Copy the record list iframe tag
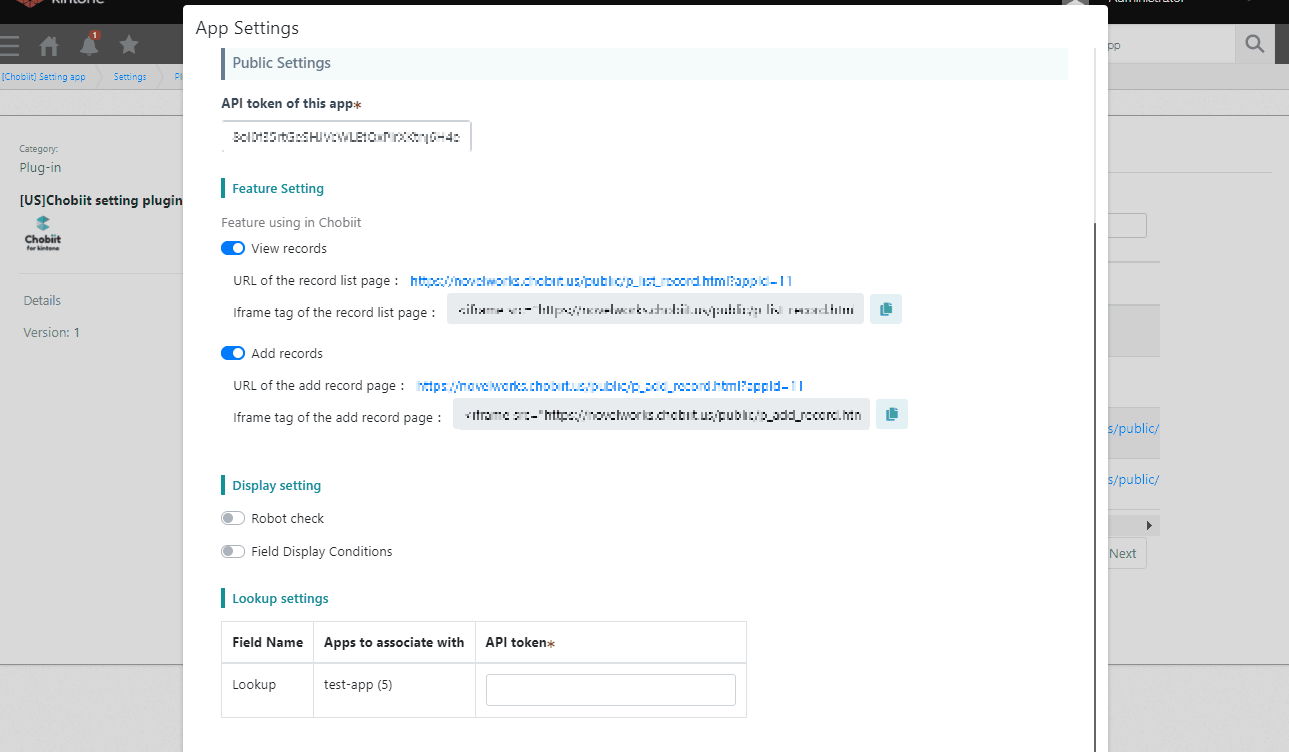Viewport: 1289px width, 752px height. (886, 310)
